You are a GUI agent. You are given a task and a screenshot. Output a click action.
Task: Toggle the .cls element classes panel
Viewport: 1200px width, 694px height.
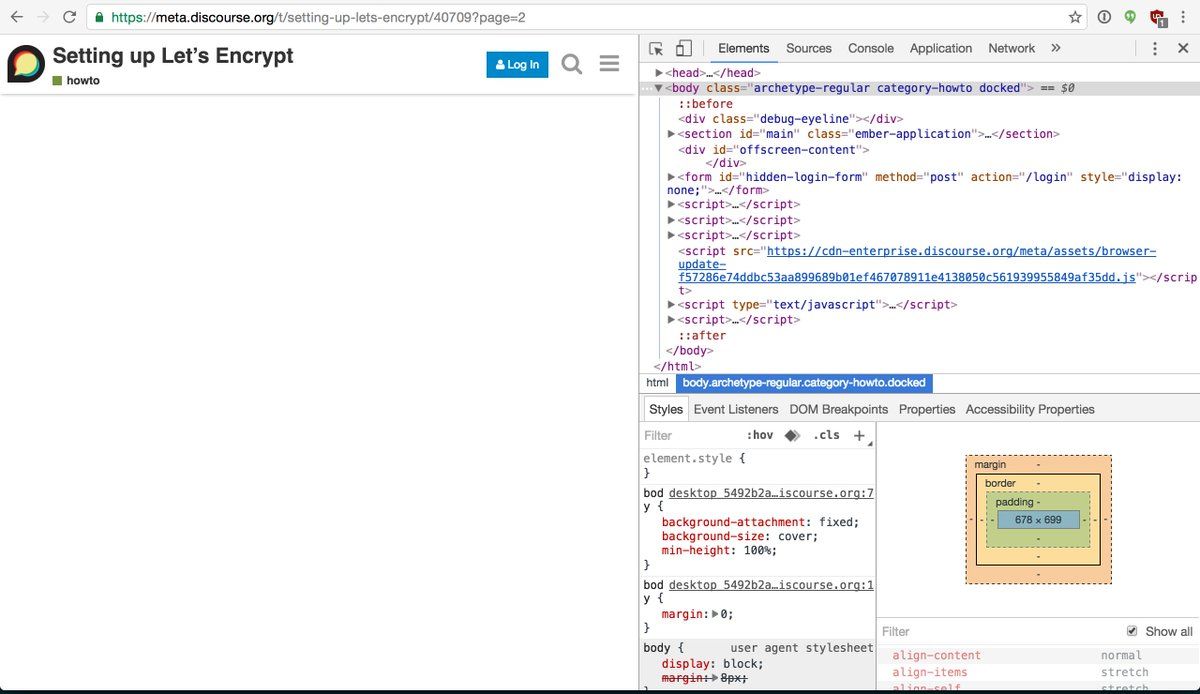tap(826, 435)
